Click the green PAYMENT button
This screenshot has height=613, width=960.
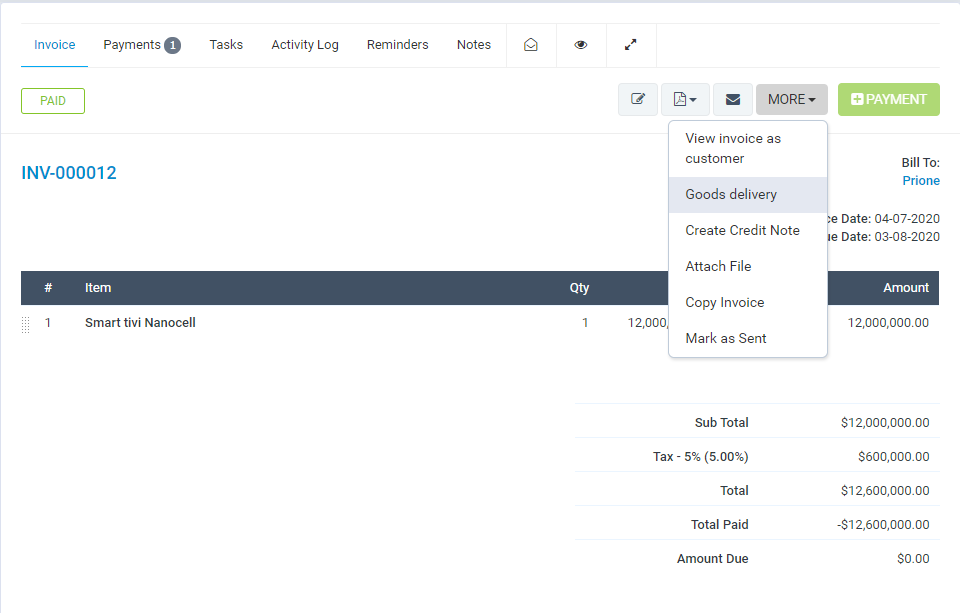[x=888, y=99]
